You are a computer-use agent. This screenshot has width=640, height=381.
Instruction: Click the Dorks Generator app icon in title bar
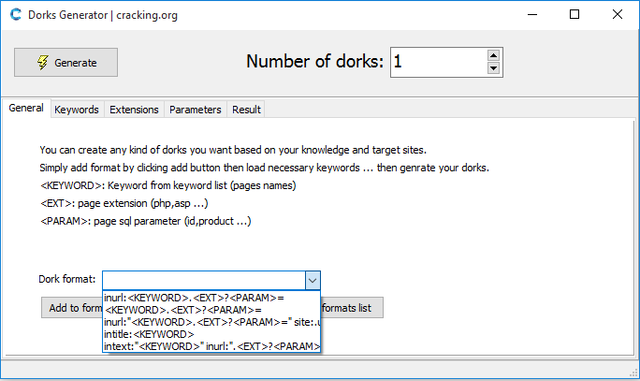[16, 15]
